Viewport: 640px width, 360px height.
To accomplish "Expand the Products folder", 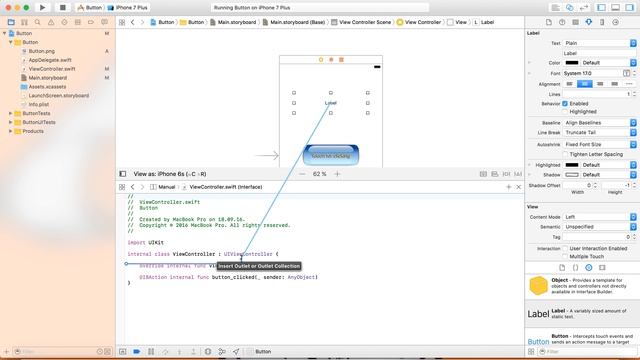I will point(11,131).
